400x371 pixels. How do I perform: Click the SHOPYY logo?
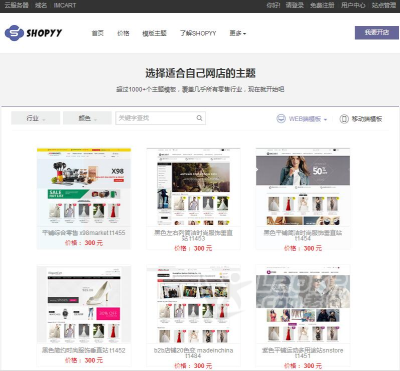pyautogui.click(x=33, y=33)
